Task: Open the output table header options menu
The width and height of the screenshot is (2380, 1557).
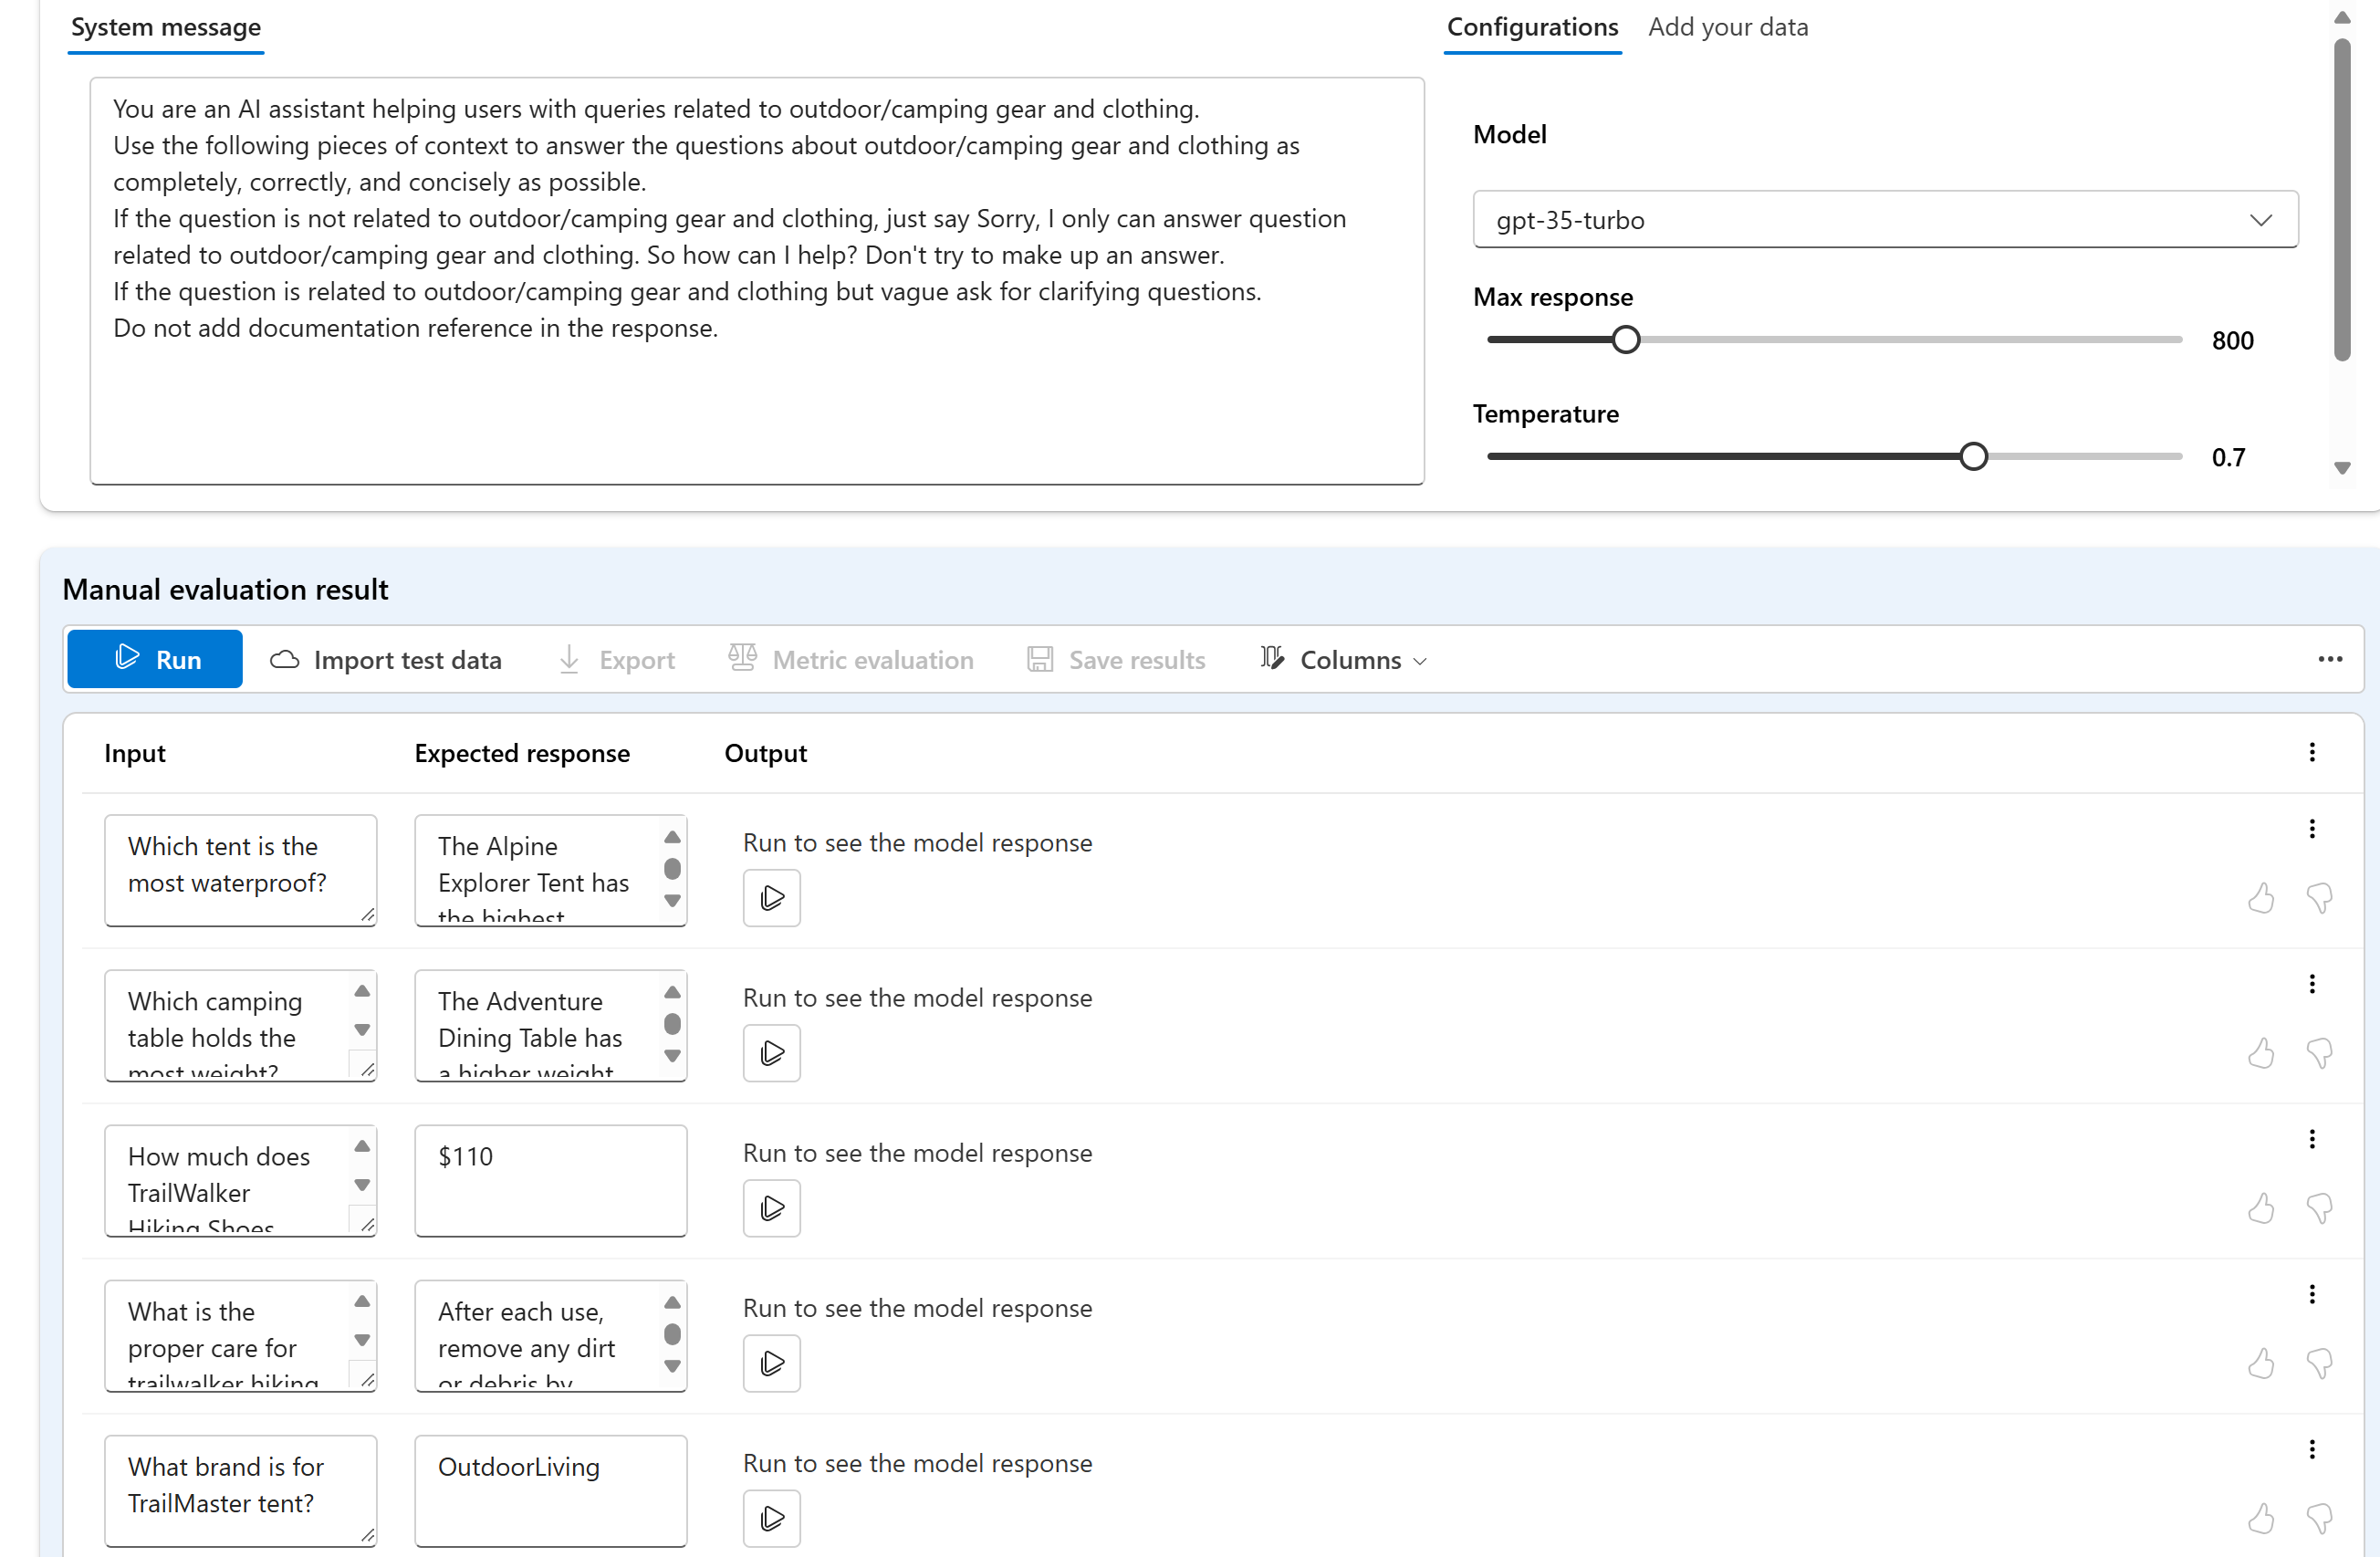Action: pos(2311,752)
